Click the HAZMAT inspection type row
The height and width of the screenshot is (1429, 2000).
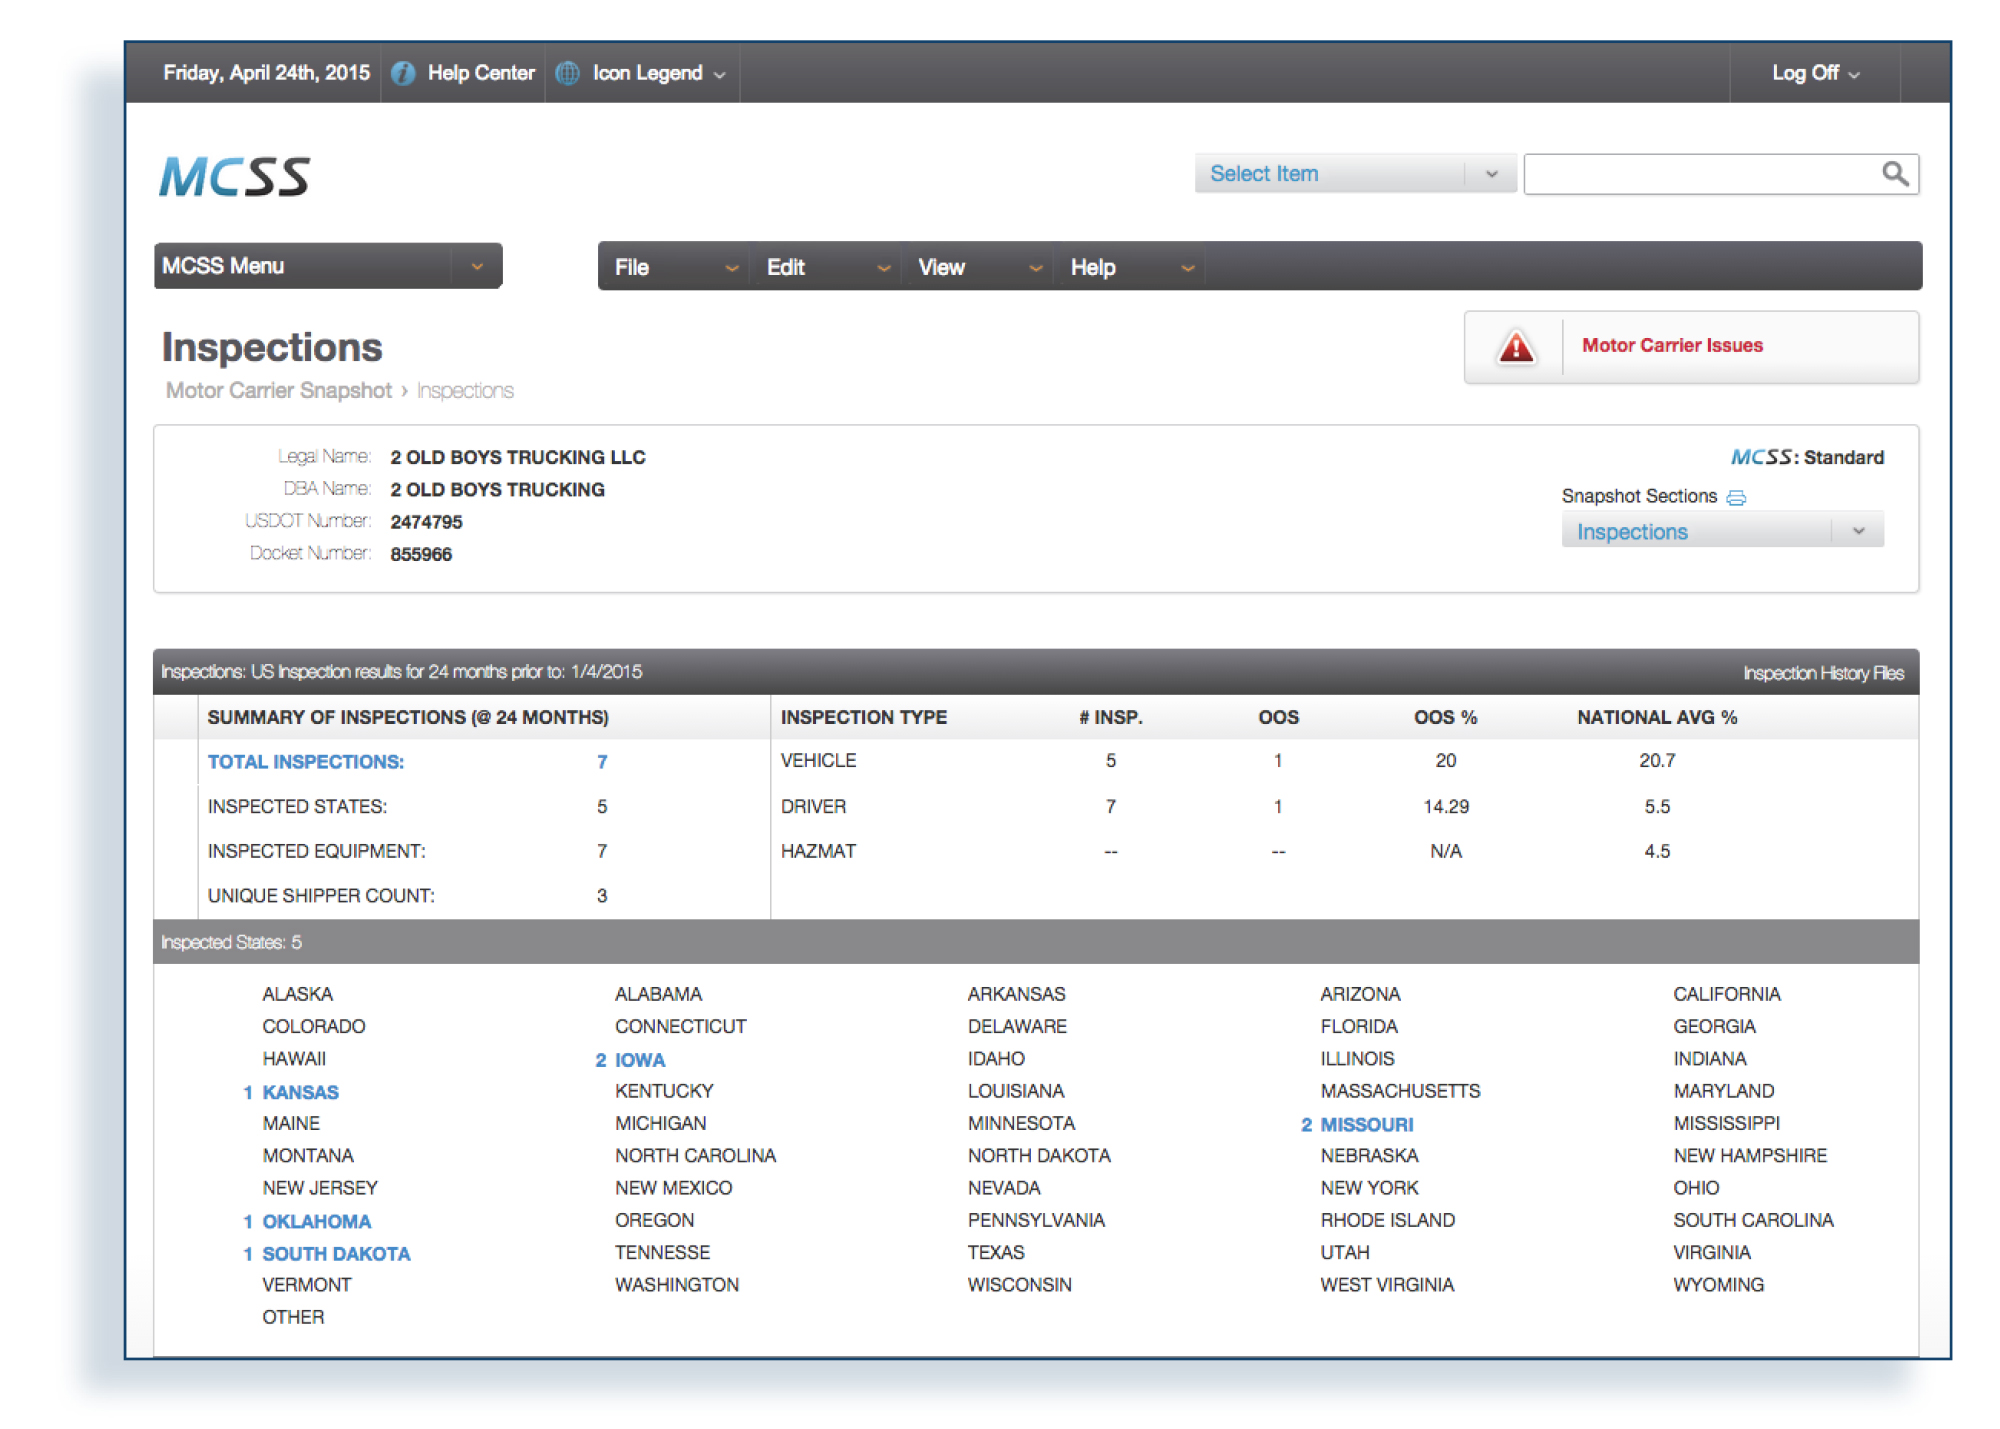tap(1344, 851)
